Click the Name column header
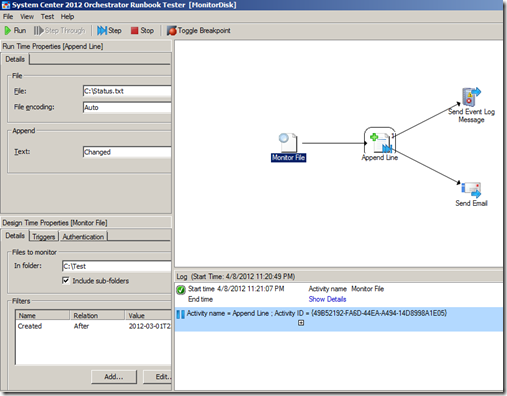Screen dimensions: 507x396 point(43,315)
